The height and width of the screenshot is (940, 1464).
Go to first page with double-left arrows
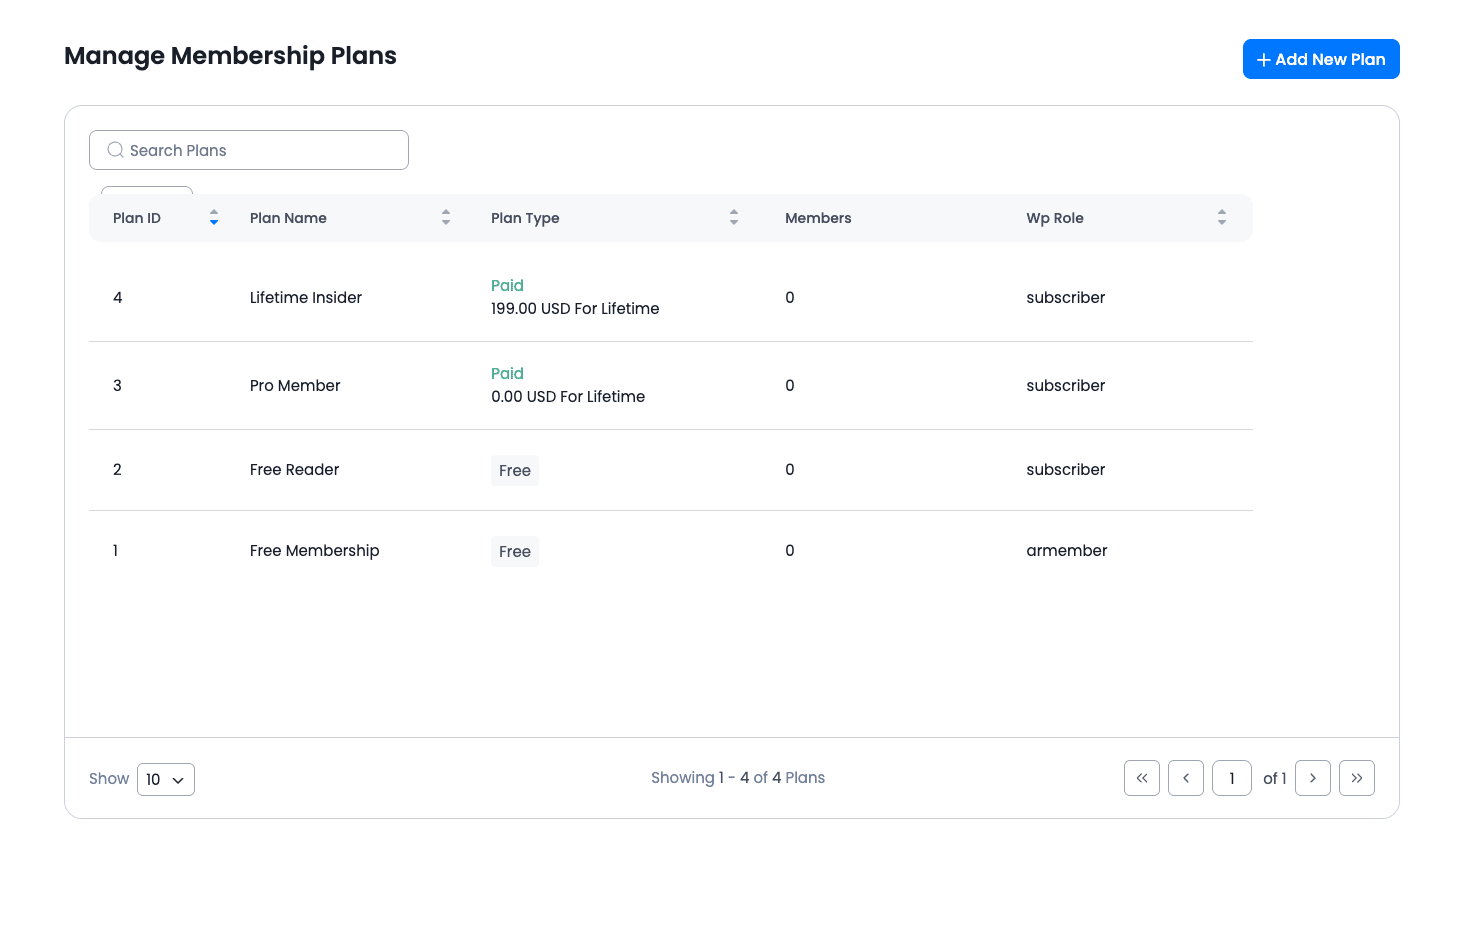coord(1142,778)
